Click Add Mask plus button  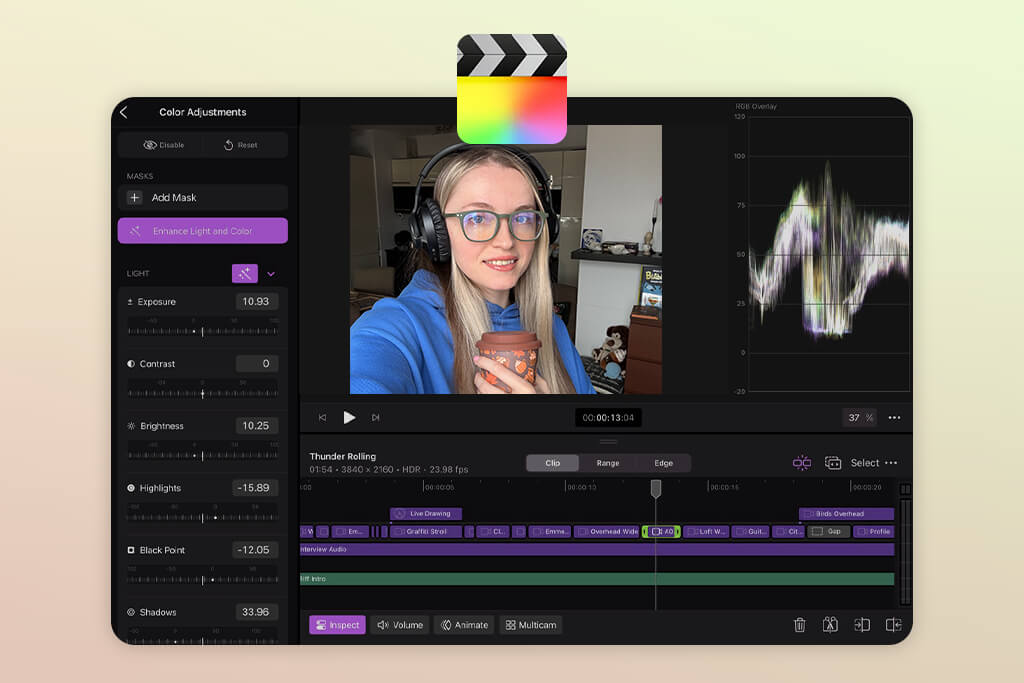(135, 197)
